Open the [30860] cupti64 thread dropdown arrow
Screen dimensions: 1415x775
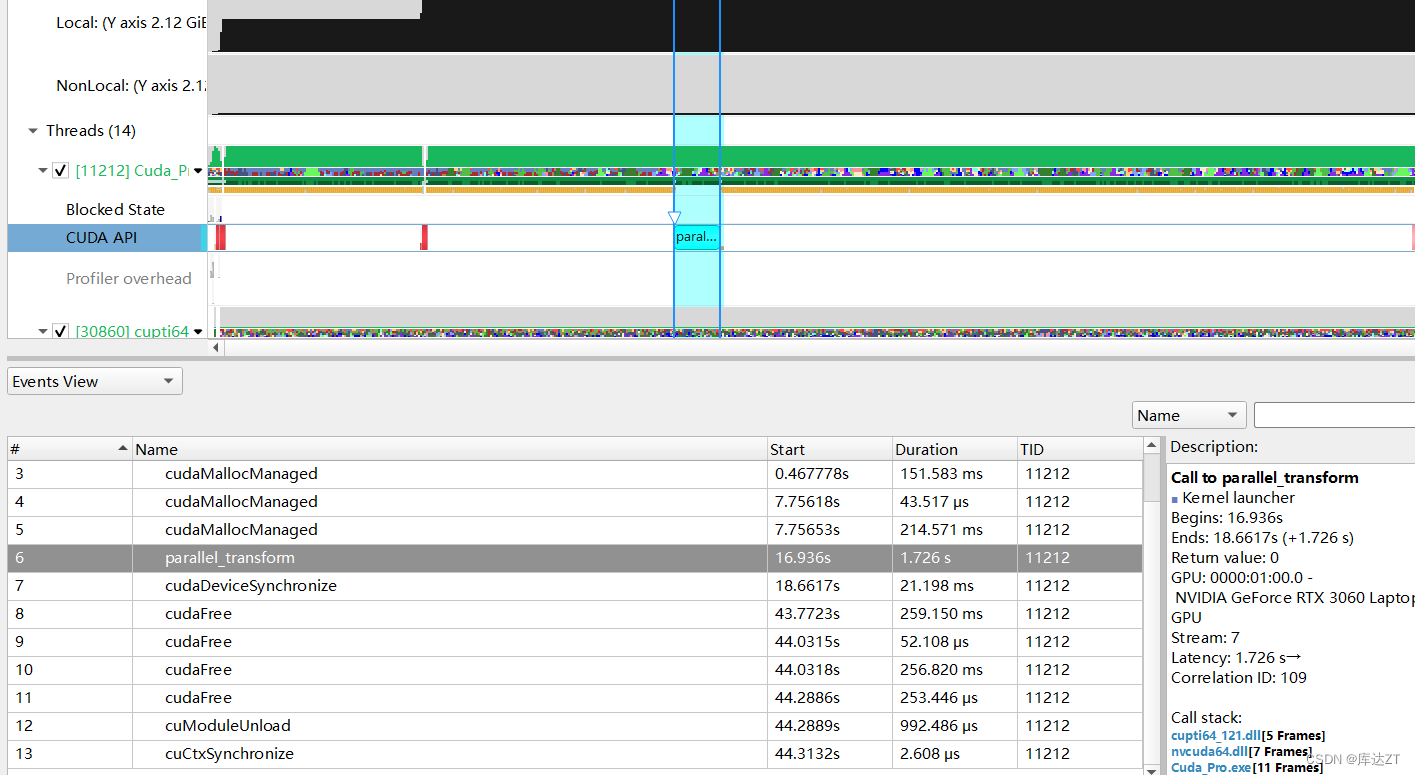click(x=198, y=331)
